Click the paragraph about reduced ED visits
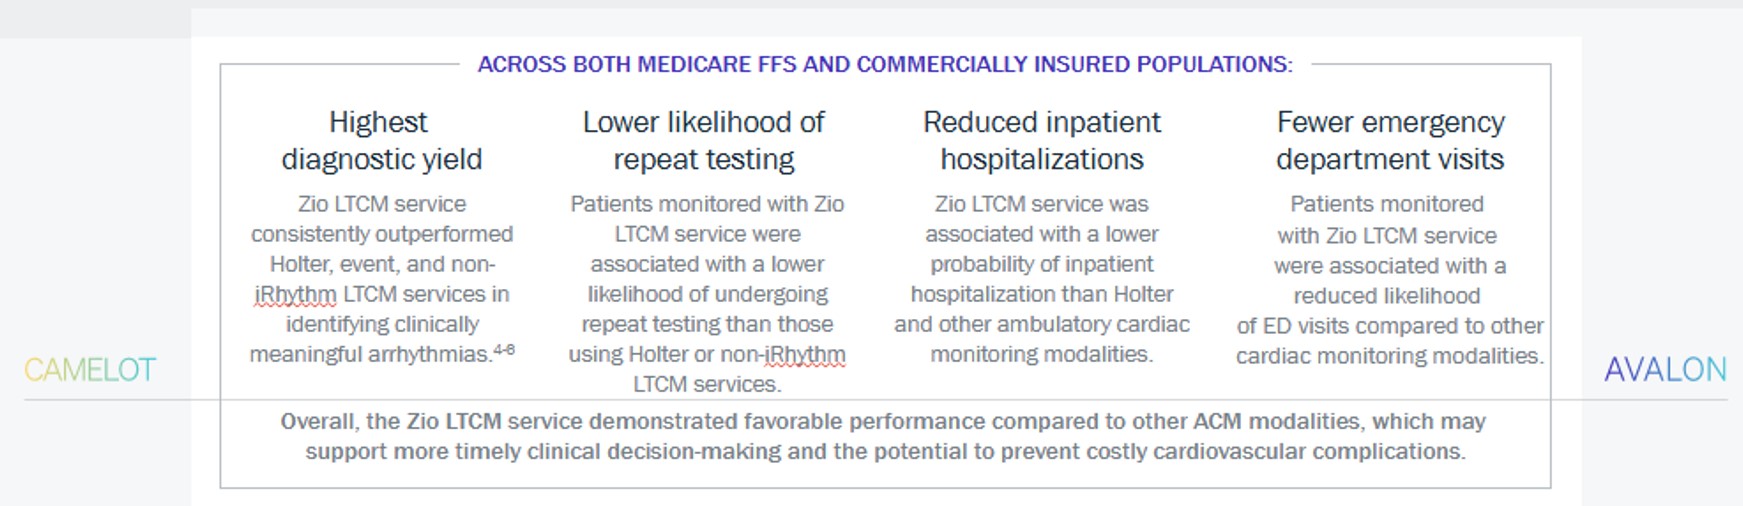 click(x=1389, y=280)
